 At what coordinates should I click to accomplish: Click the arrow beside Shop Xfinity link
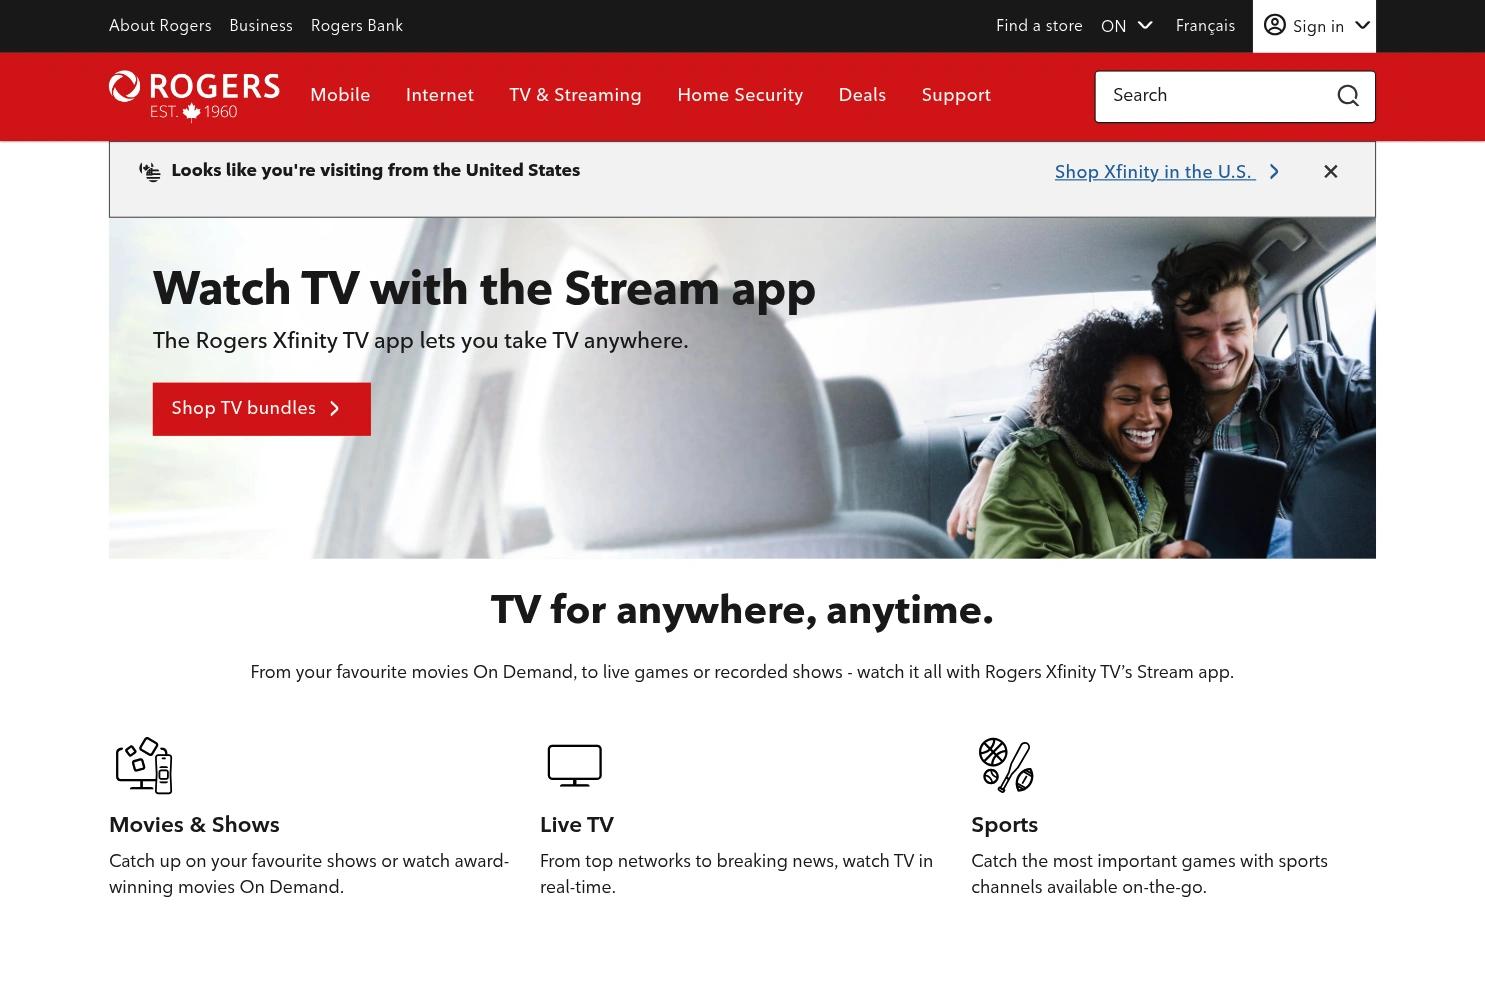point(1274,172)
